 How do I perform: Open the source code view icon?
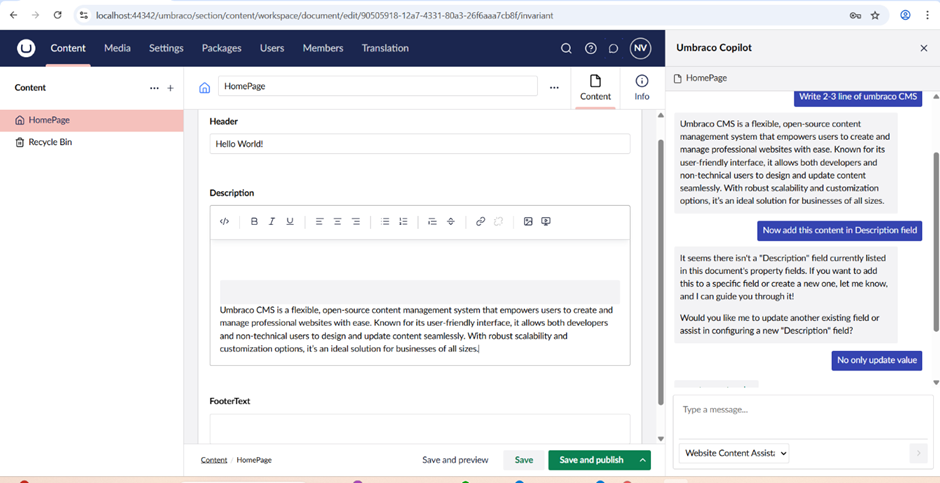point(224,222)
